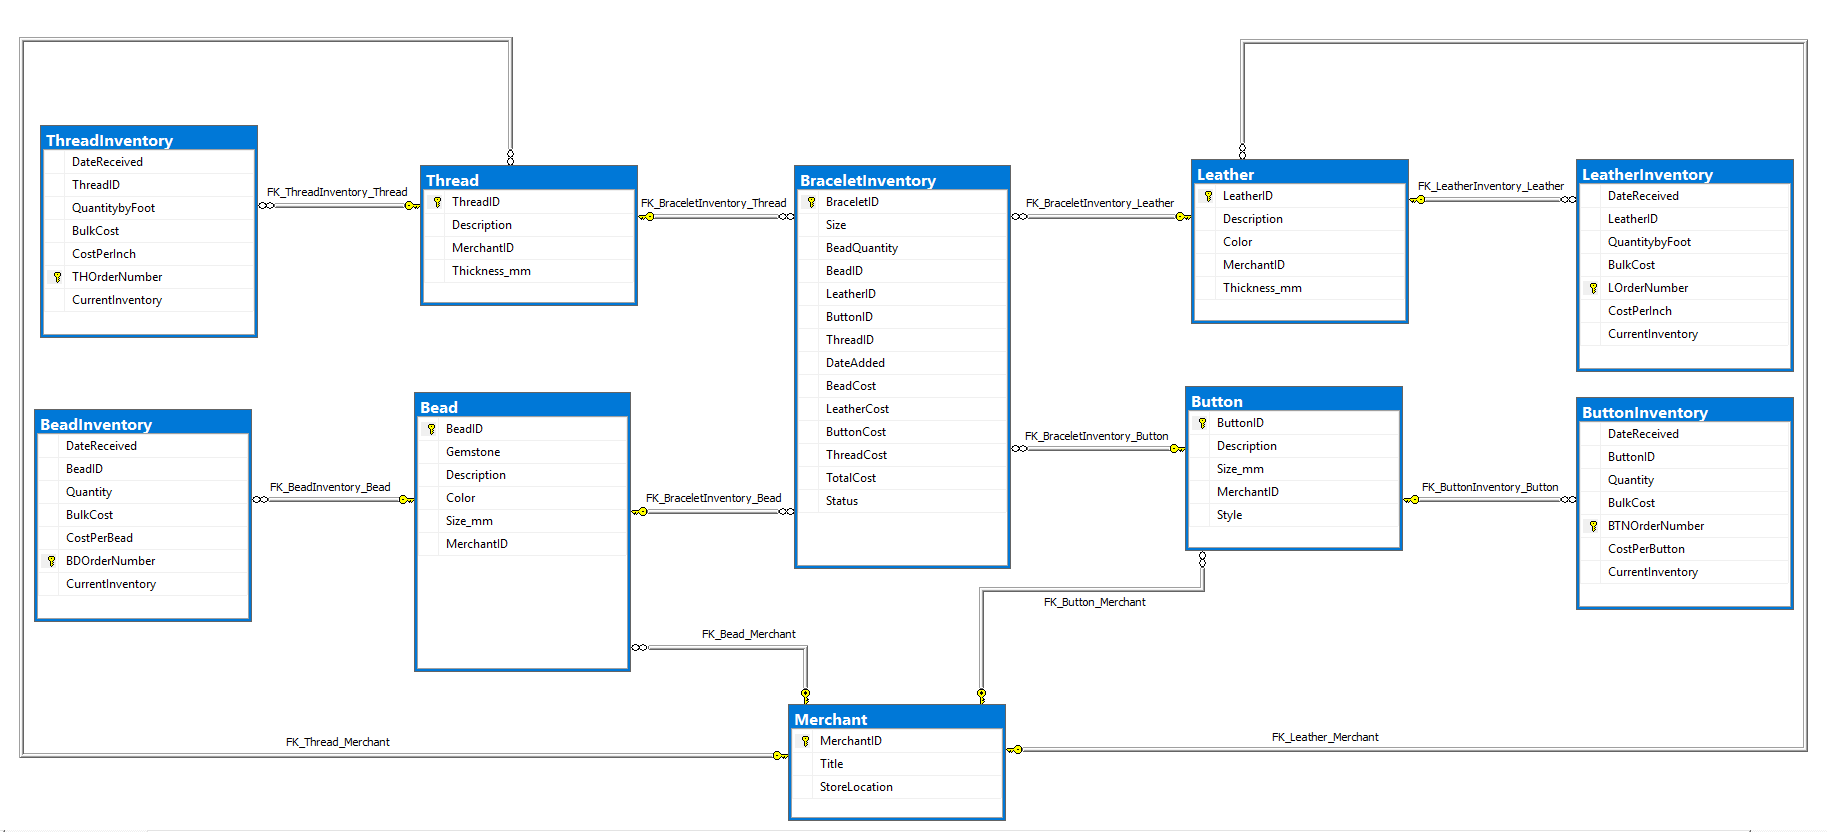
Task: Click the FK_BraceletInventory_Button relationship label
Action: 1096,436
